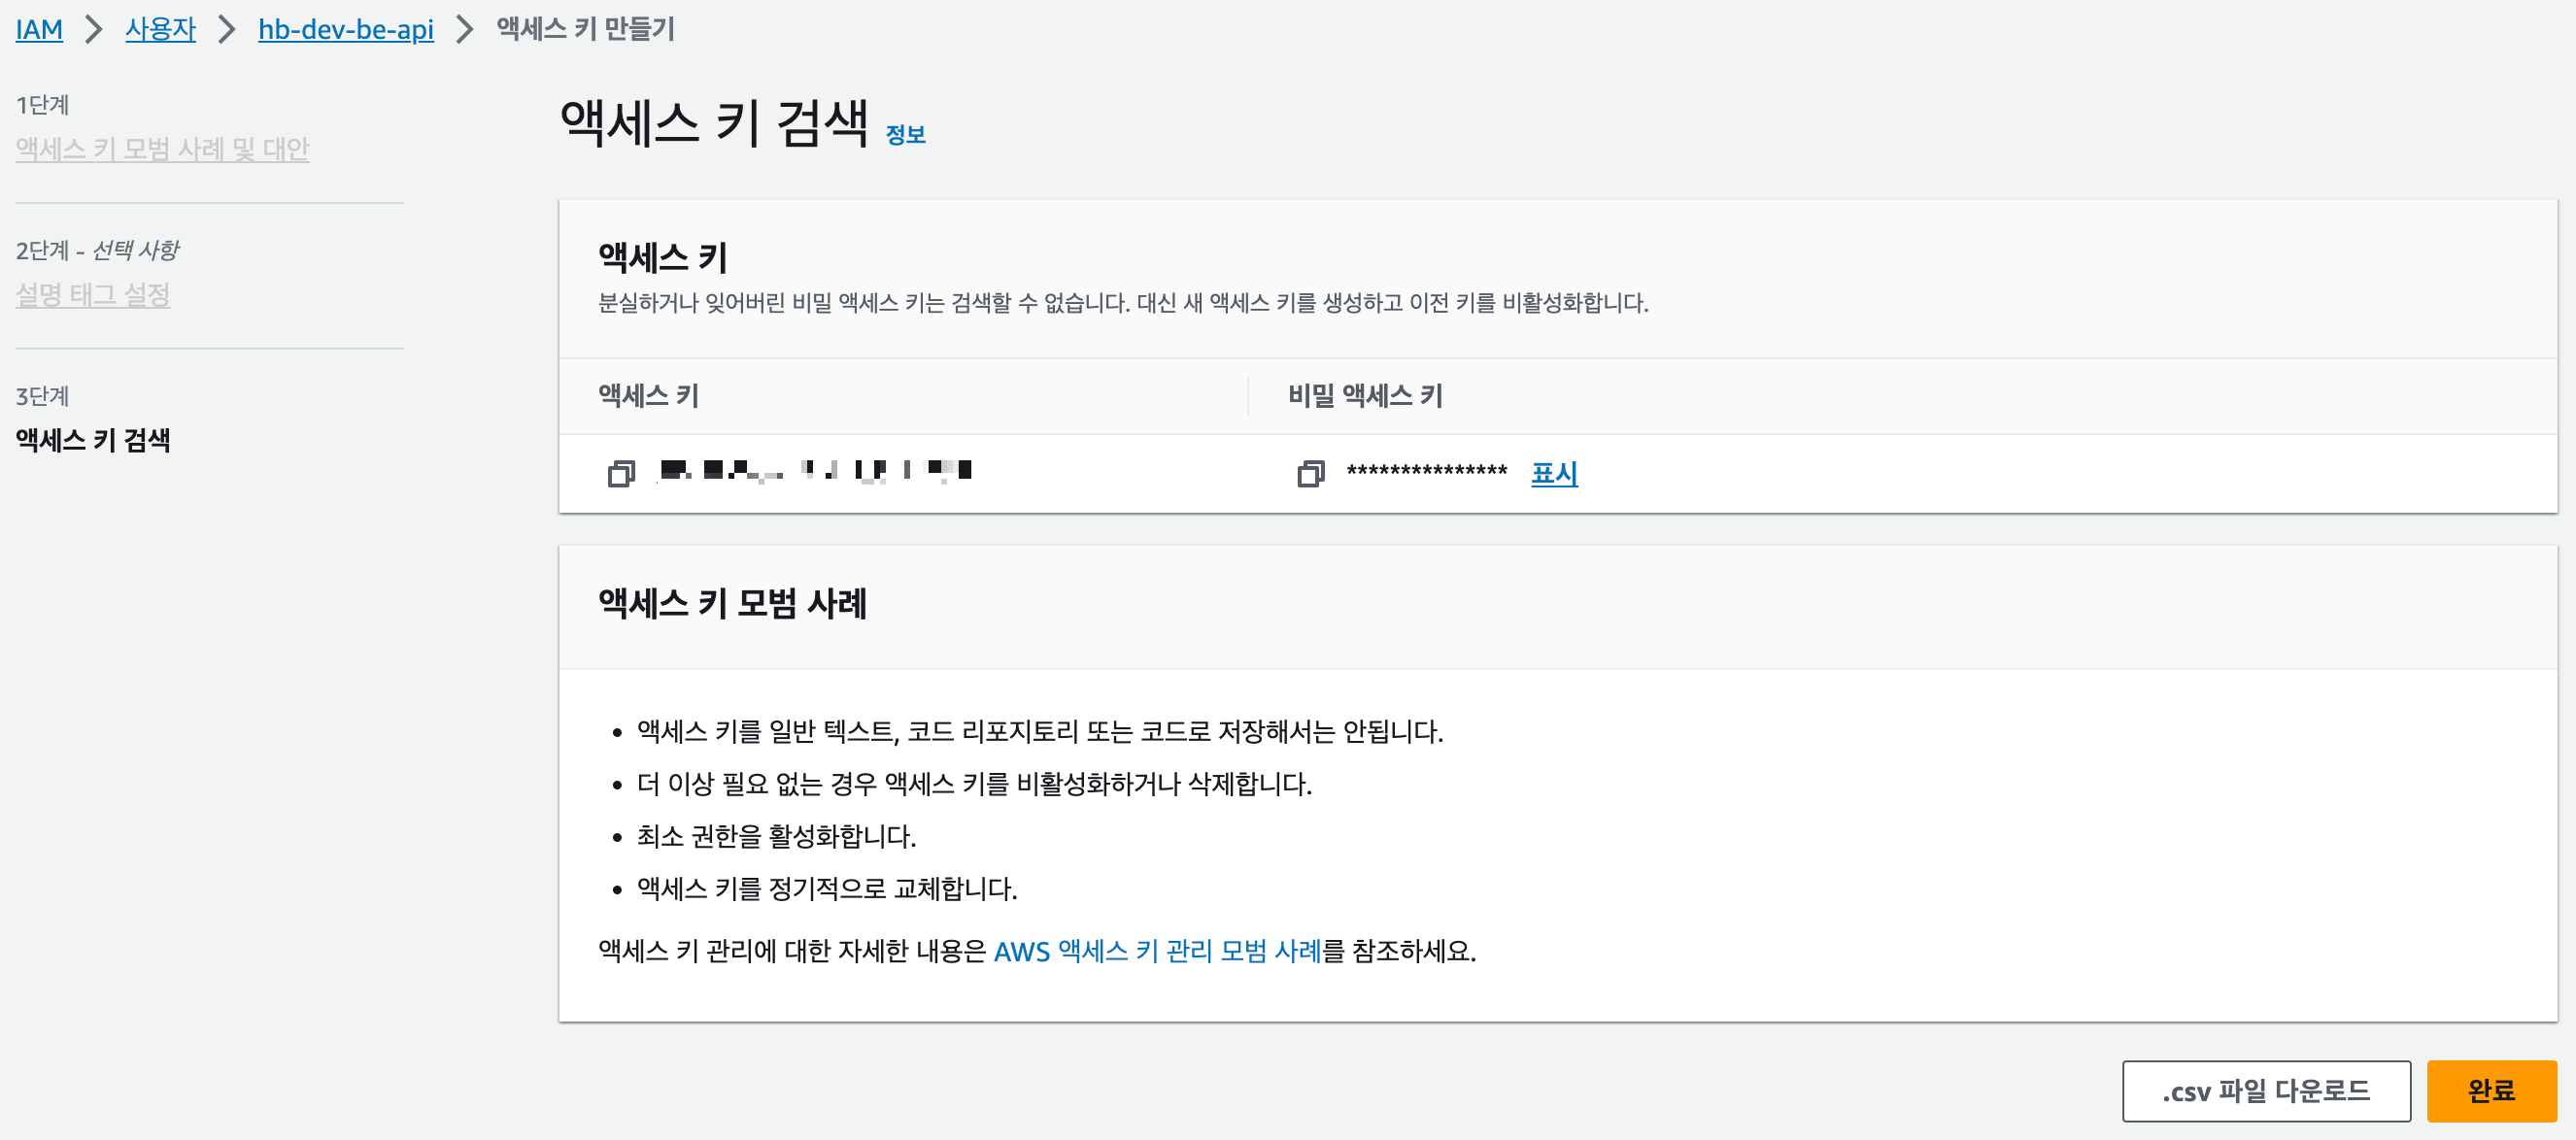
Task: Select step 3 액세스 키 검색
Action: coord(92,440)
